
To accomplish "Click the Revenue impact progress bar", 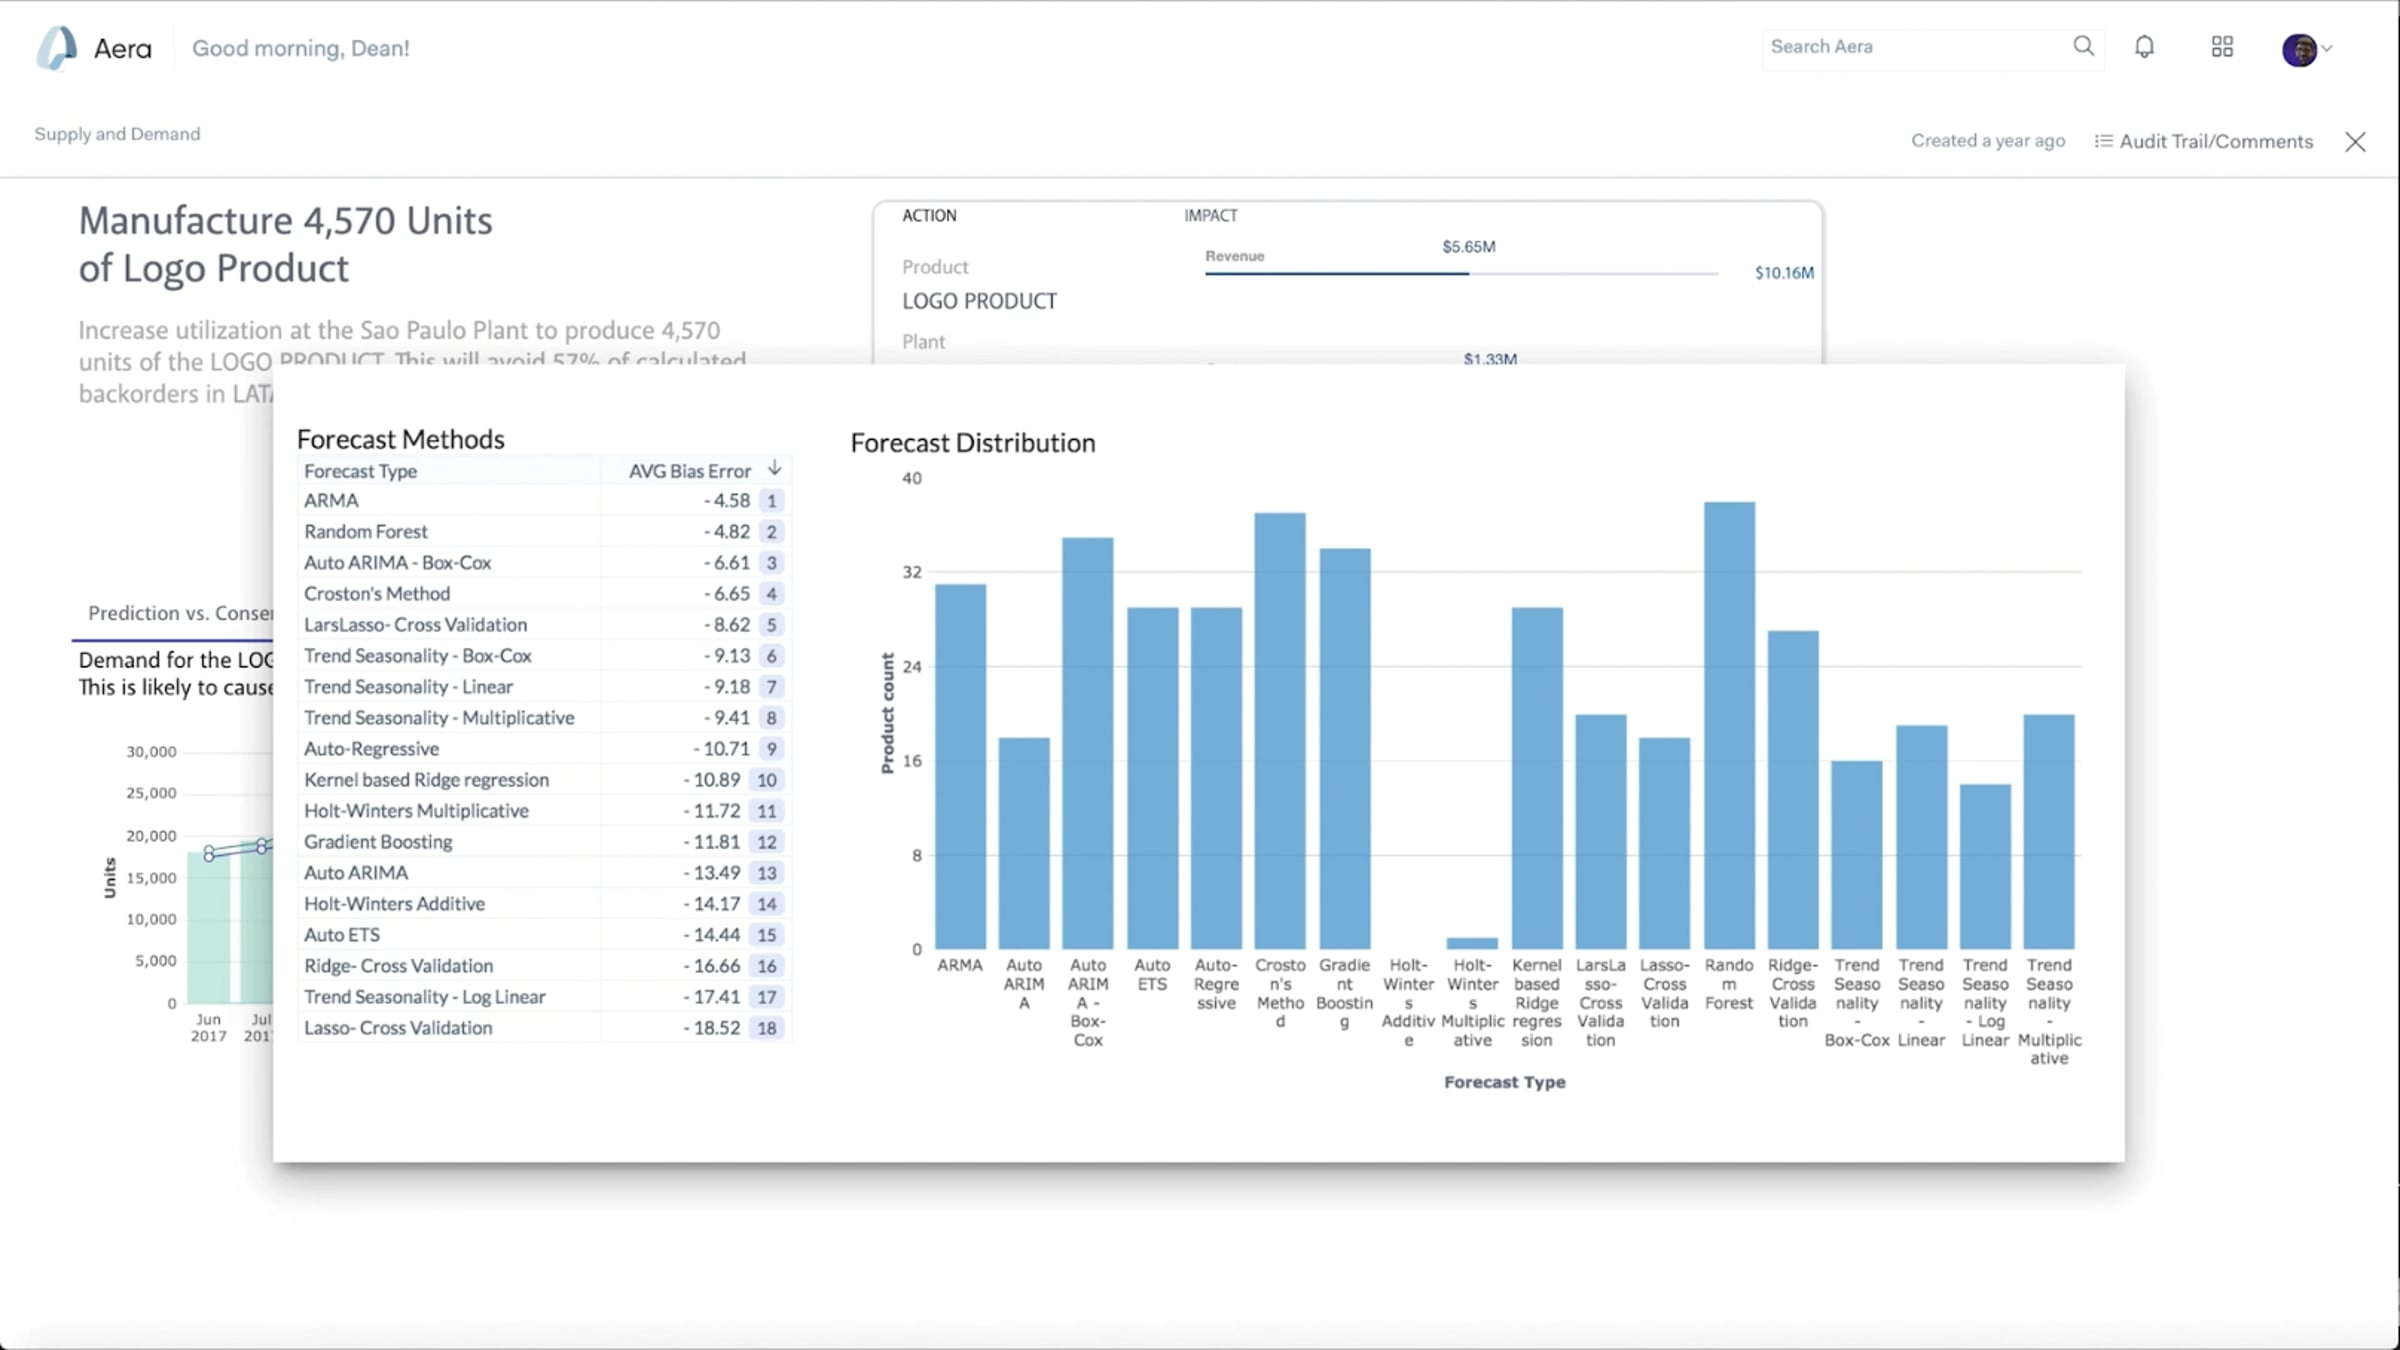I will (1460, 272).
